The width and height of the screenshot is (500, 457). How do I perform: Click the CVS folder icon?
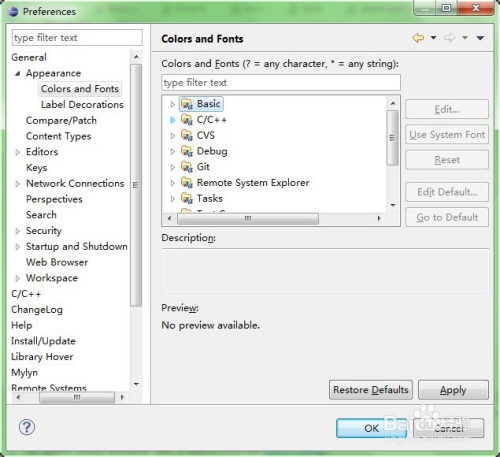(187, 135)
